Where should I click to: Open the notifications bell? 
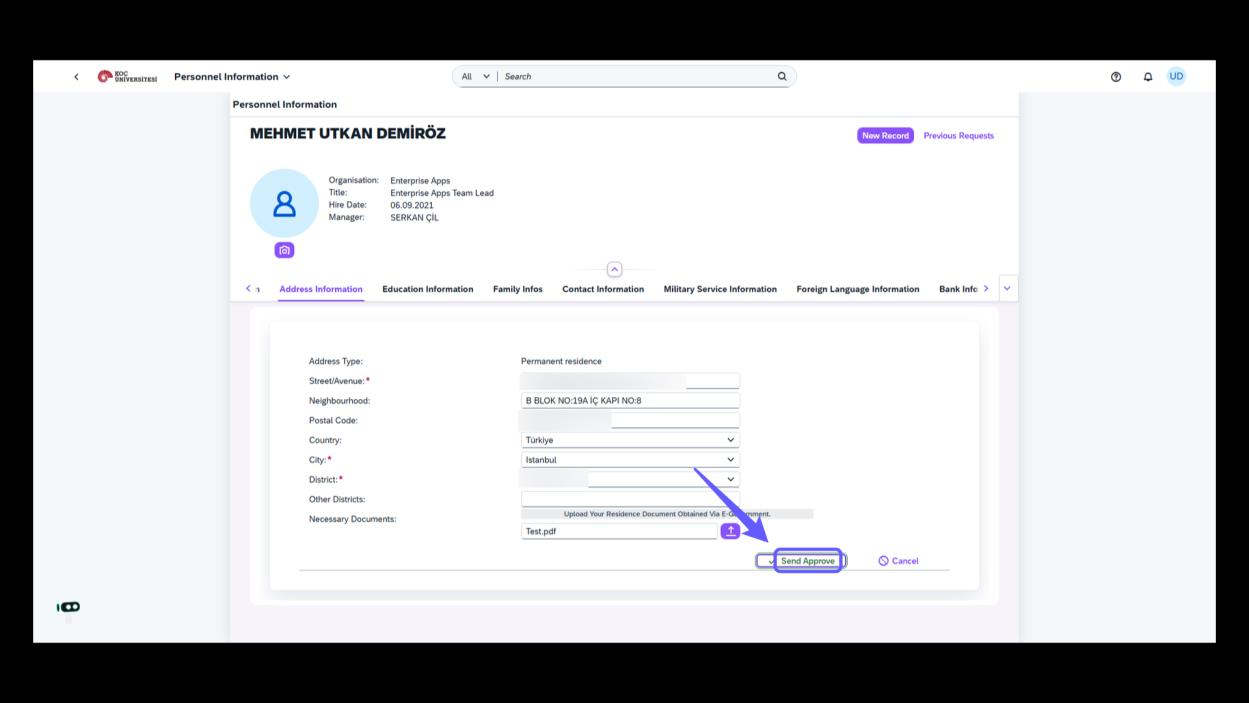pos(1147,77)
